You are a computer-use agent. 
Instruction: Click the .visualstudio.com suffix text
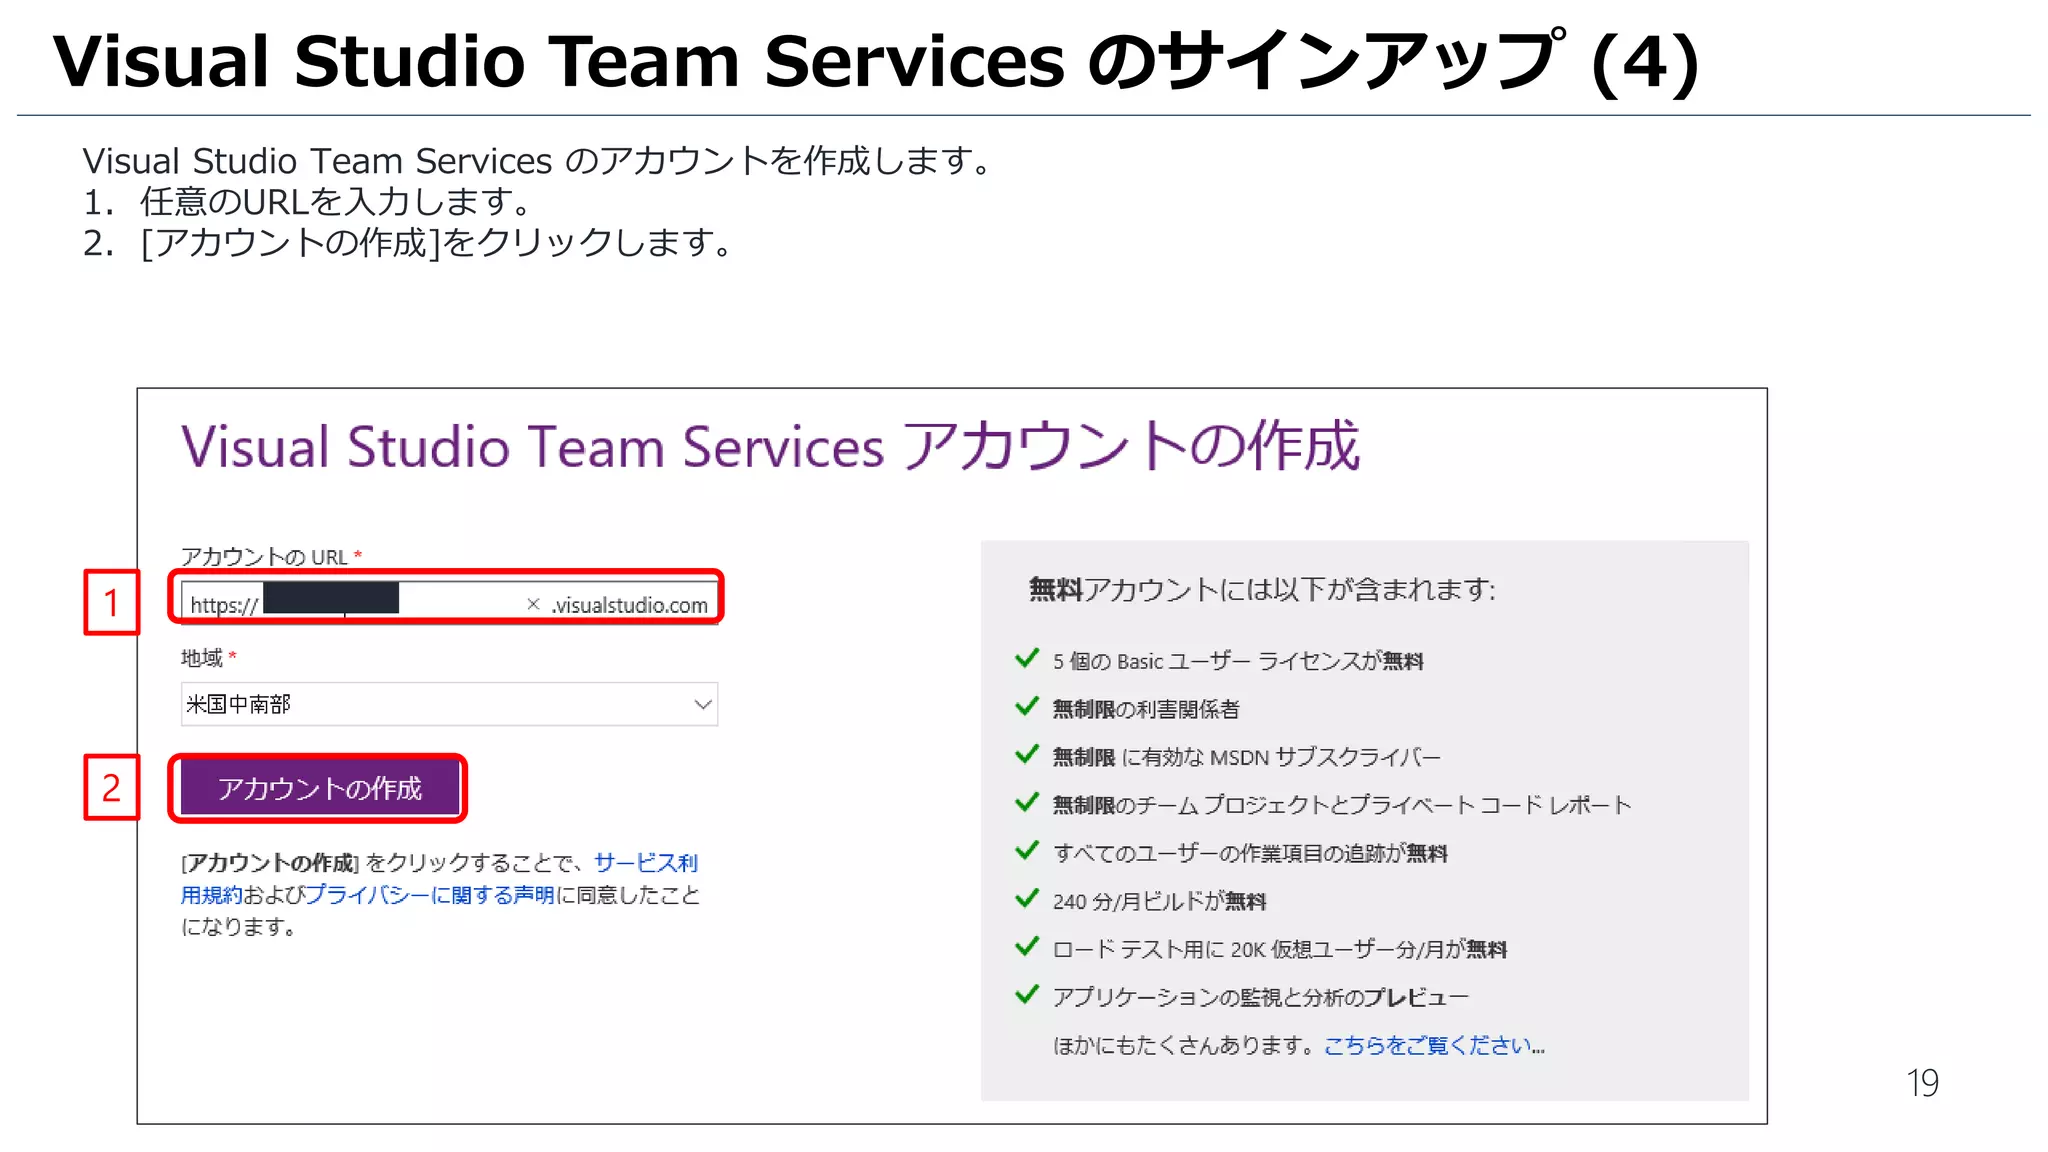click(630, 605)
